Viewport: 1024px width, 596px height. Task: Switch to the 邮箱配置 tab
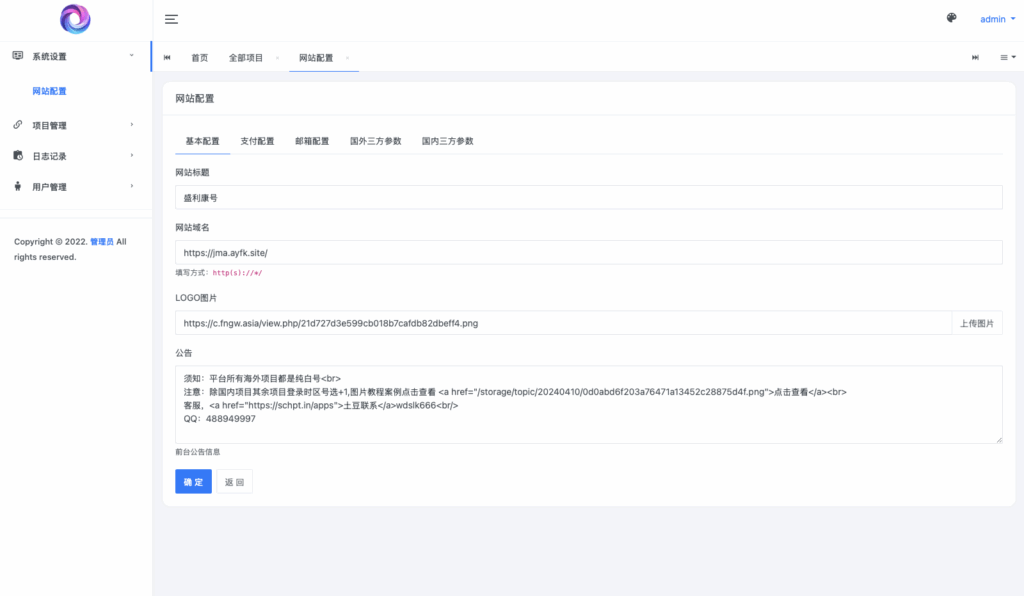tap(312, 141)
